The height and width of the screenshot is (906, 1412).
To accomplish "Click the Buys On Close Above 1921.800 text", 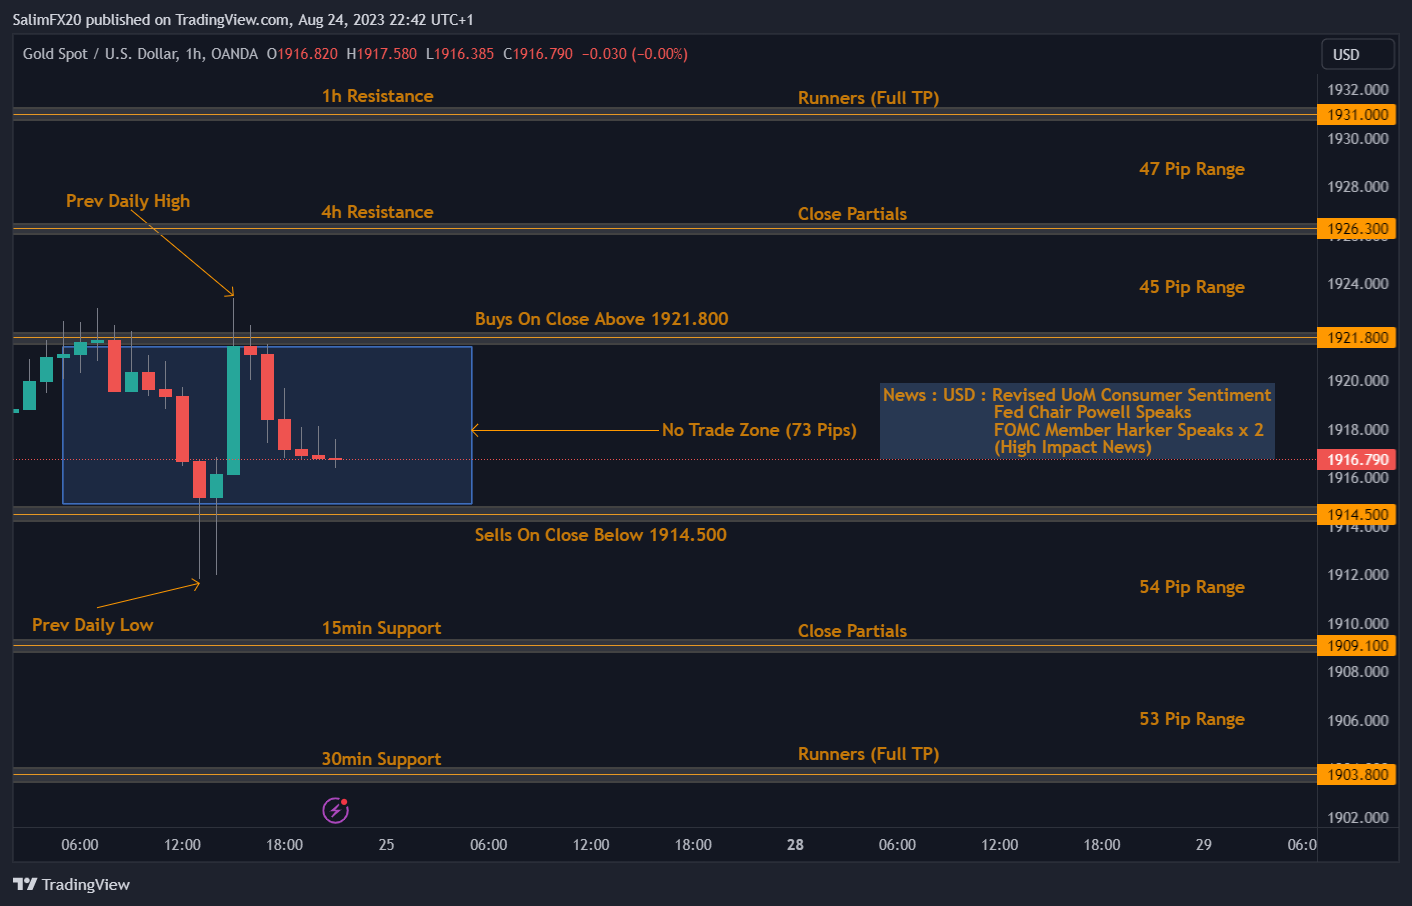I will coord(601,318).
